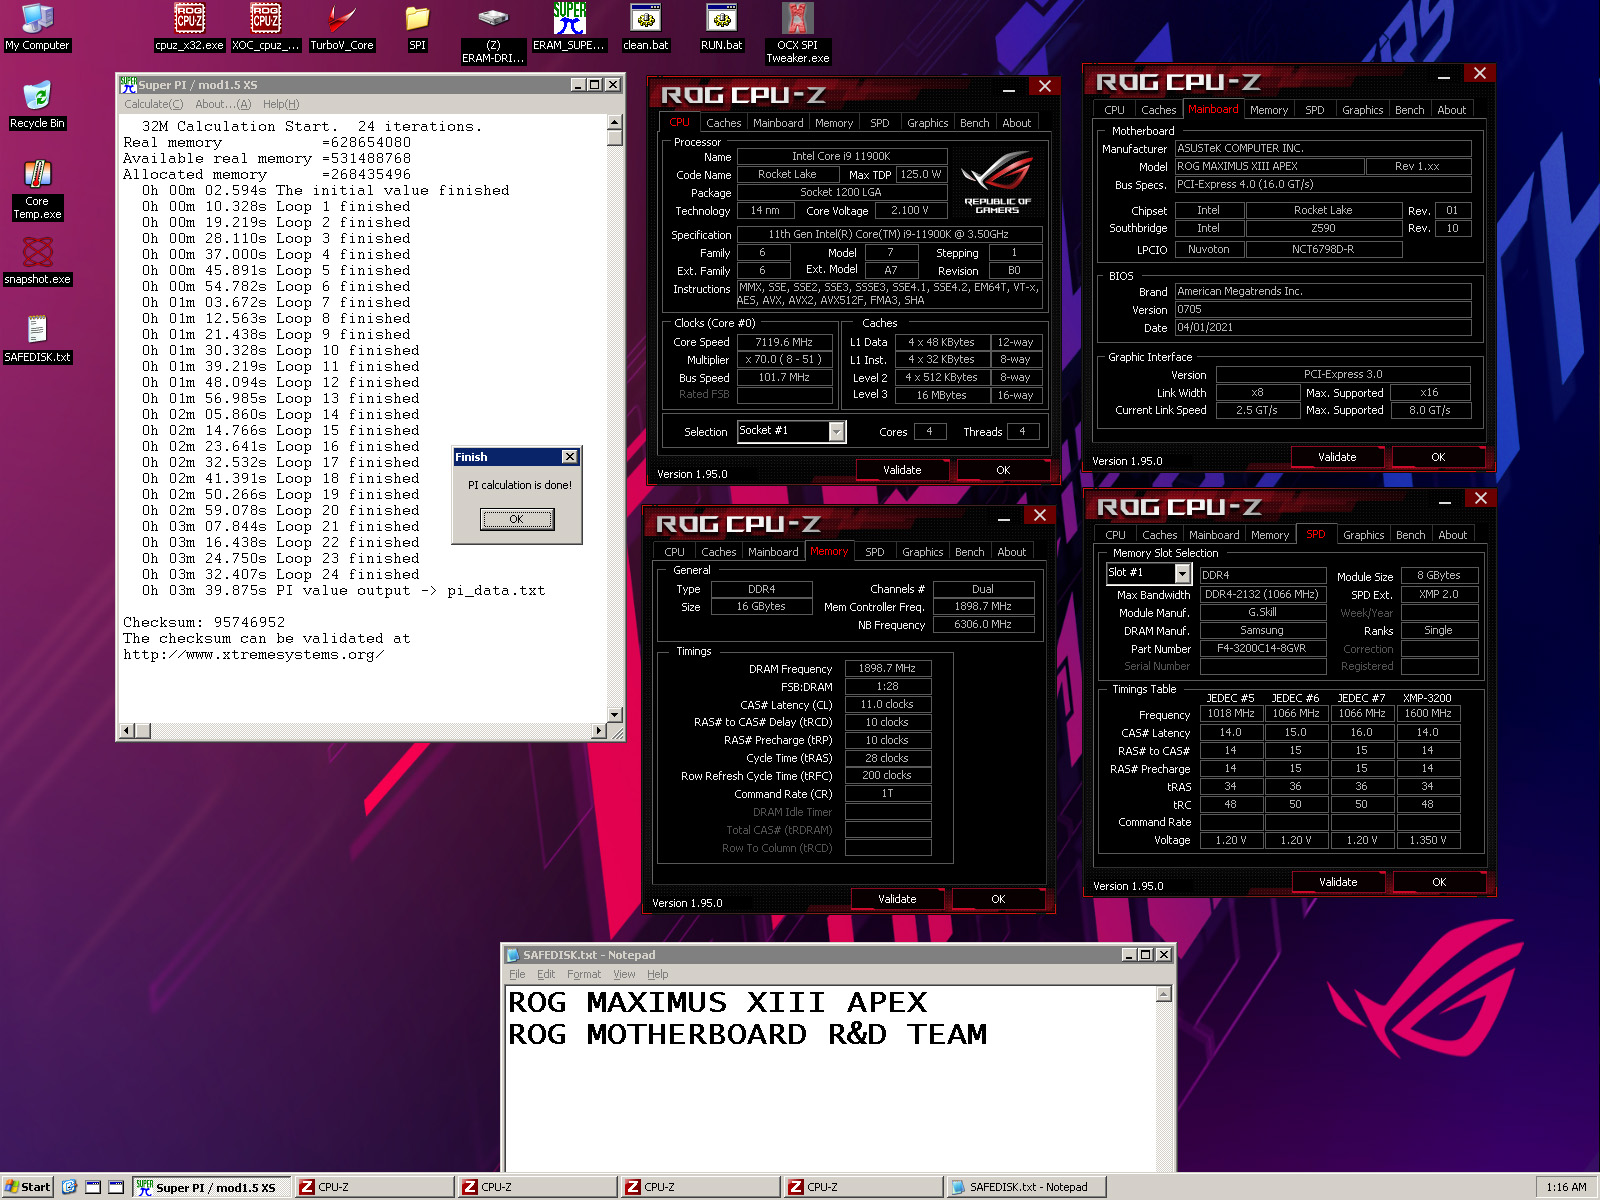The height and width of the screenshot is (1200, 1600).
Task: Click the XMP-3200 frequency 1600 MHz cell
Action: pyautogui.click(x=1427, y=713)
